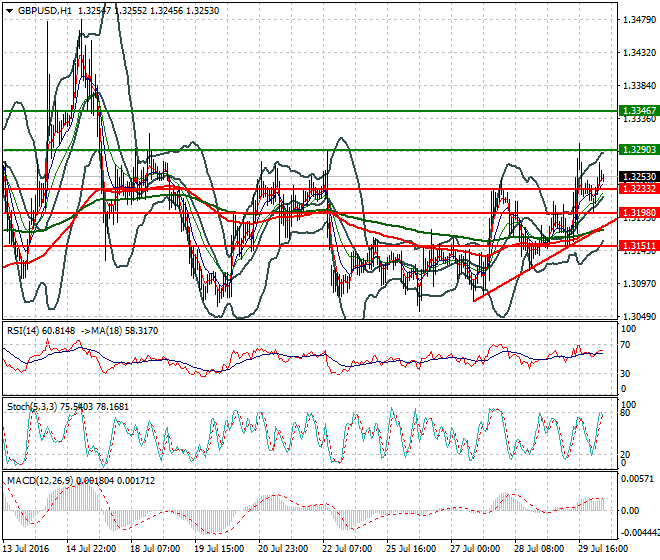The width and height of the screenshot is (660, 560).
Task: Click the arrow beside GBPUSD,H1 title
Action: tap(7, 9)
